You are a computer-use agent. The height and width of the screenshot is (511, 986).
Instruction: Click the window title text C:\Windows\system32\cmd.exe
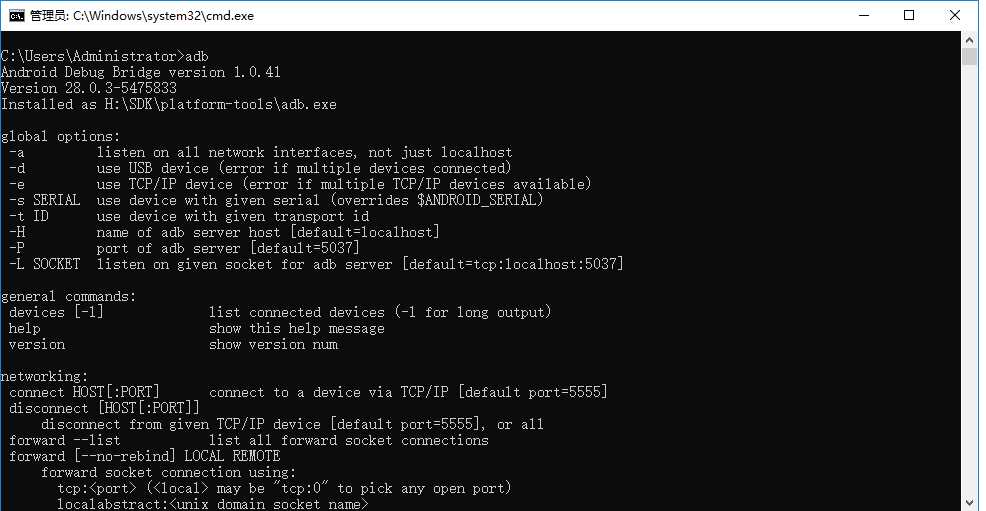[163, 16]
